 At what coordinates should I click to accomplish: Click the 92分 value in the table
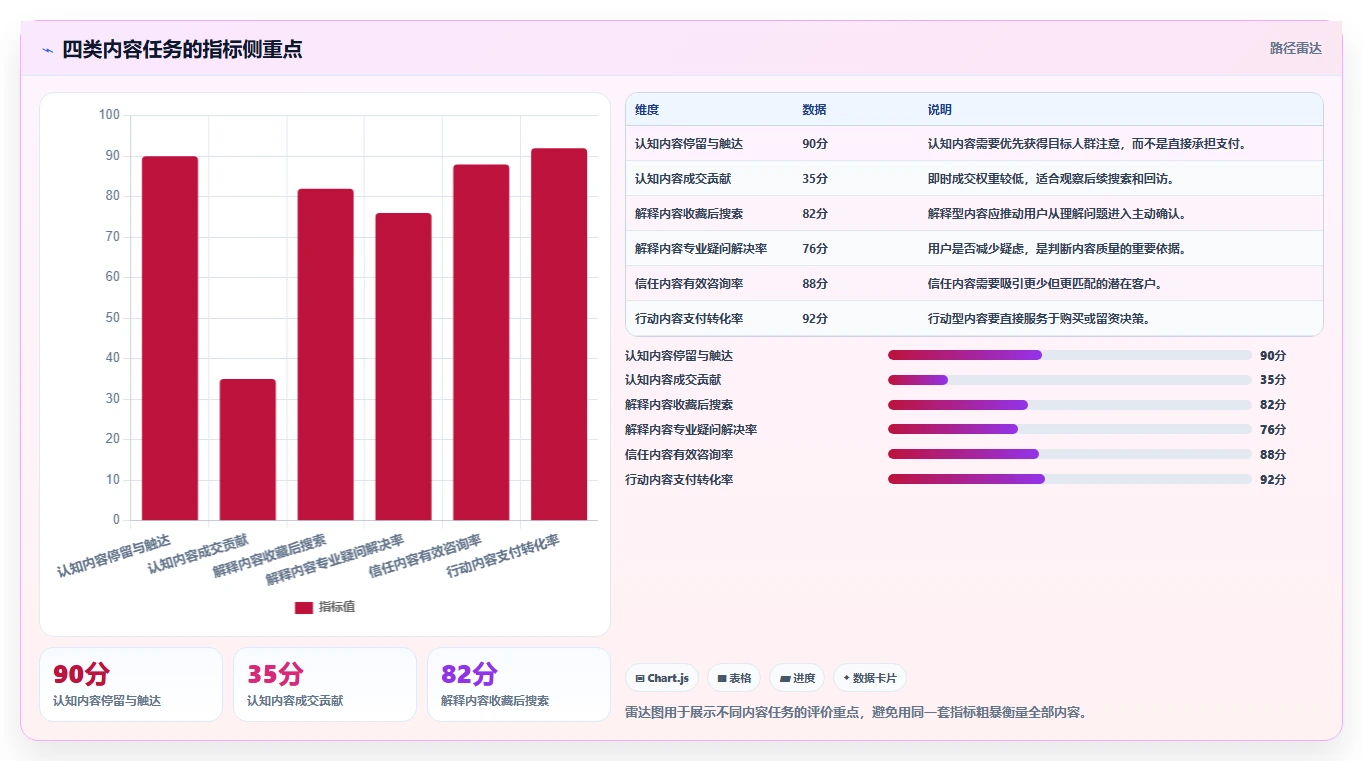[x=815, y=319]
